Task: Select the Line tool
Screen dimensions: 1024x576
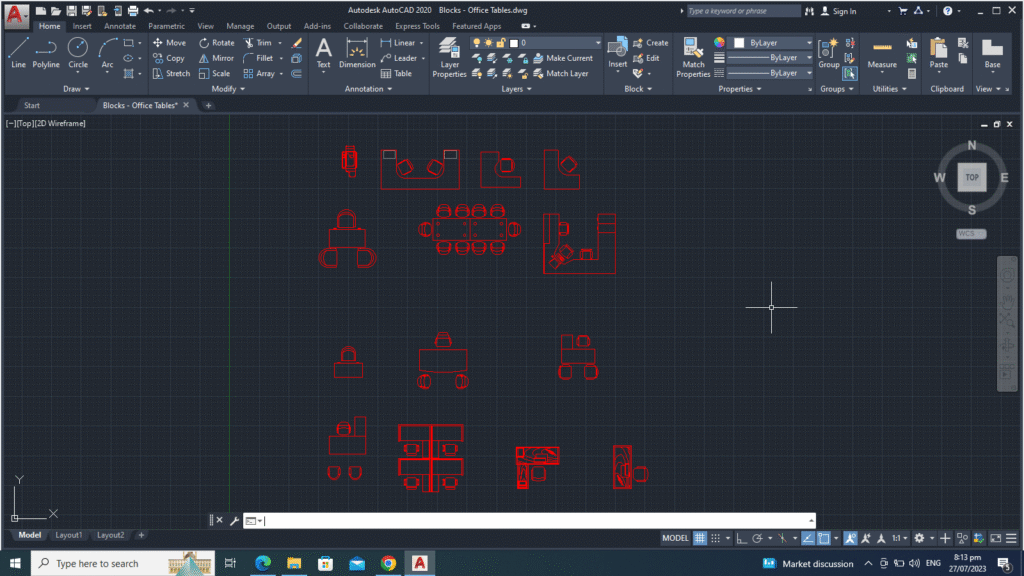Action: pyautogui.click(x=18, y=53)
